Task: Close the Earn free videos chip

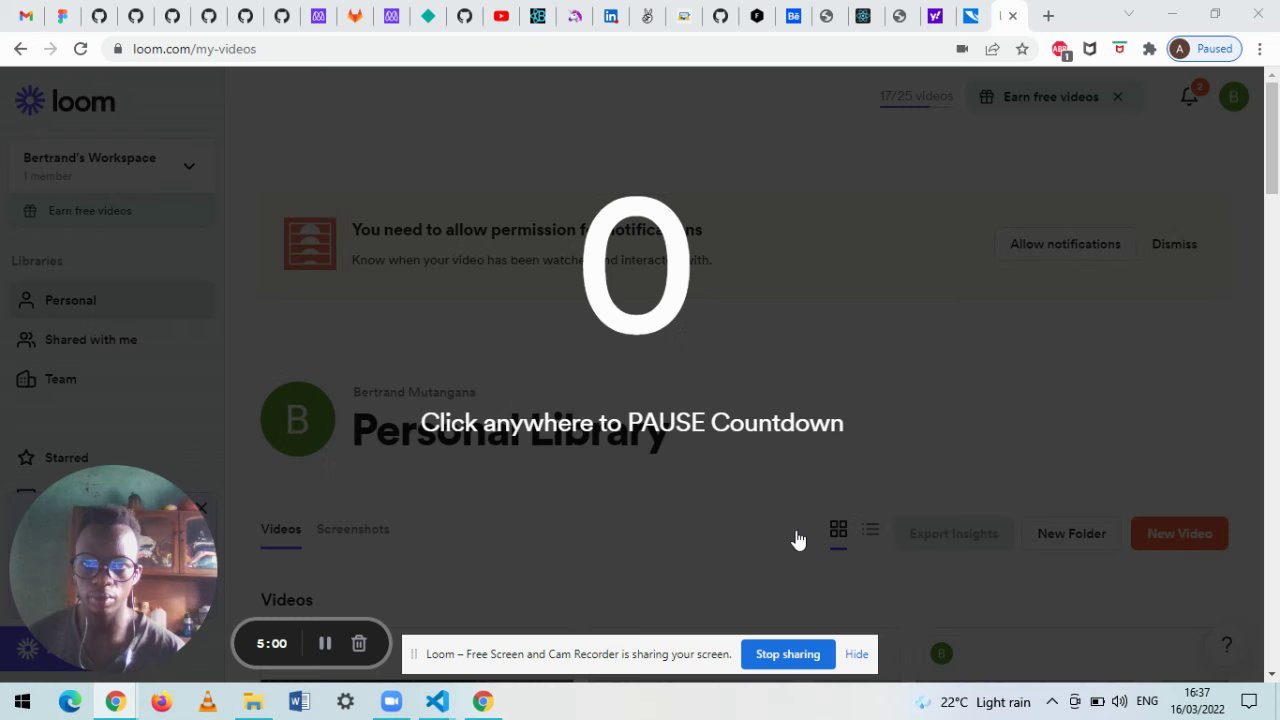Action: (x=1117, y=97)
